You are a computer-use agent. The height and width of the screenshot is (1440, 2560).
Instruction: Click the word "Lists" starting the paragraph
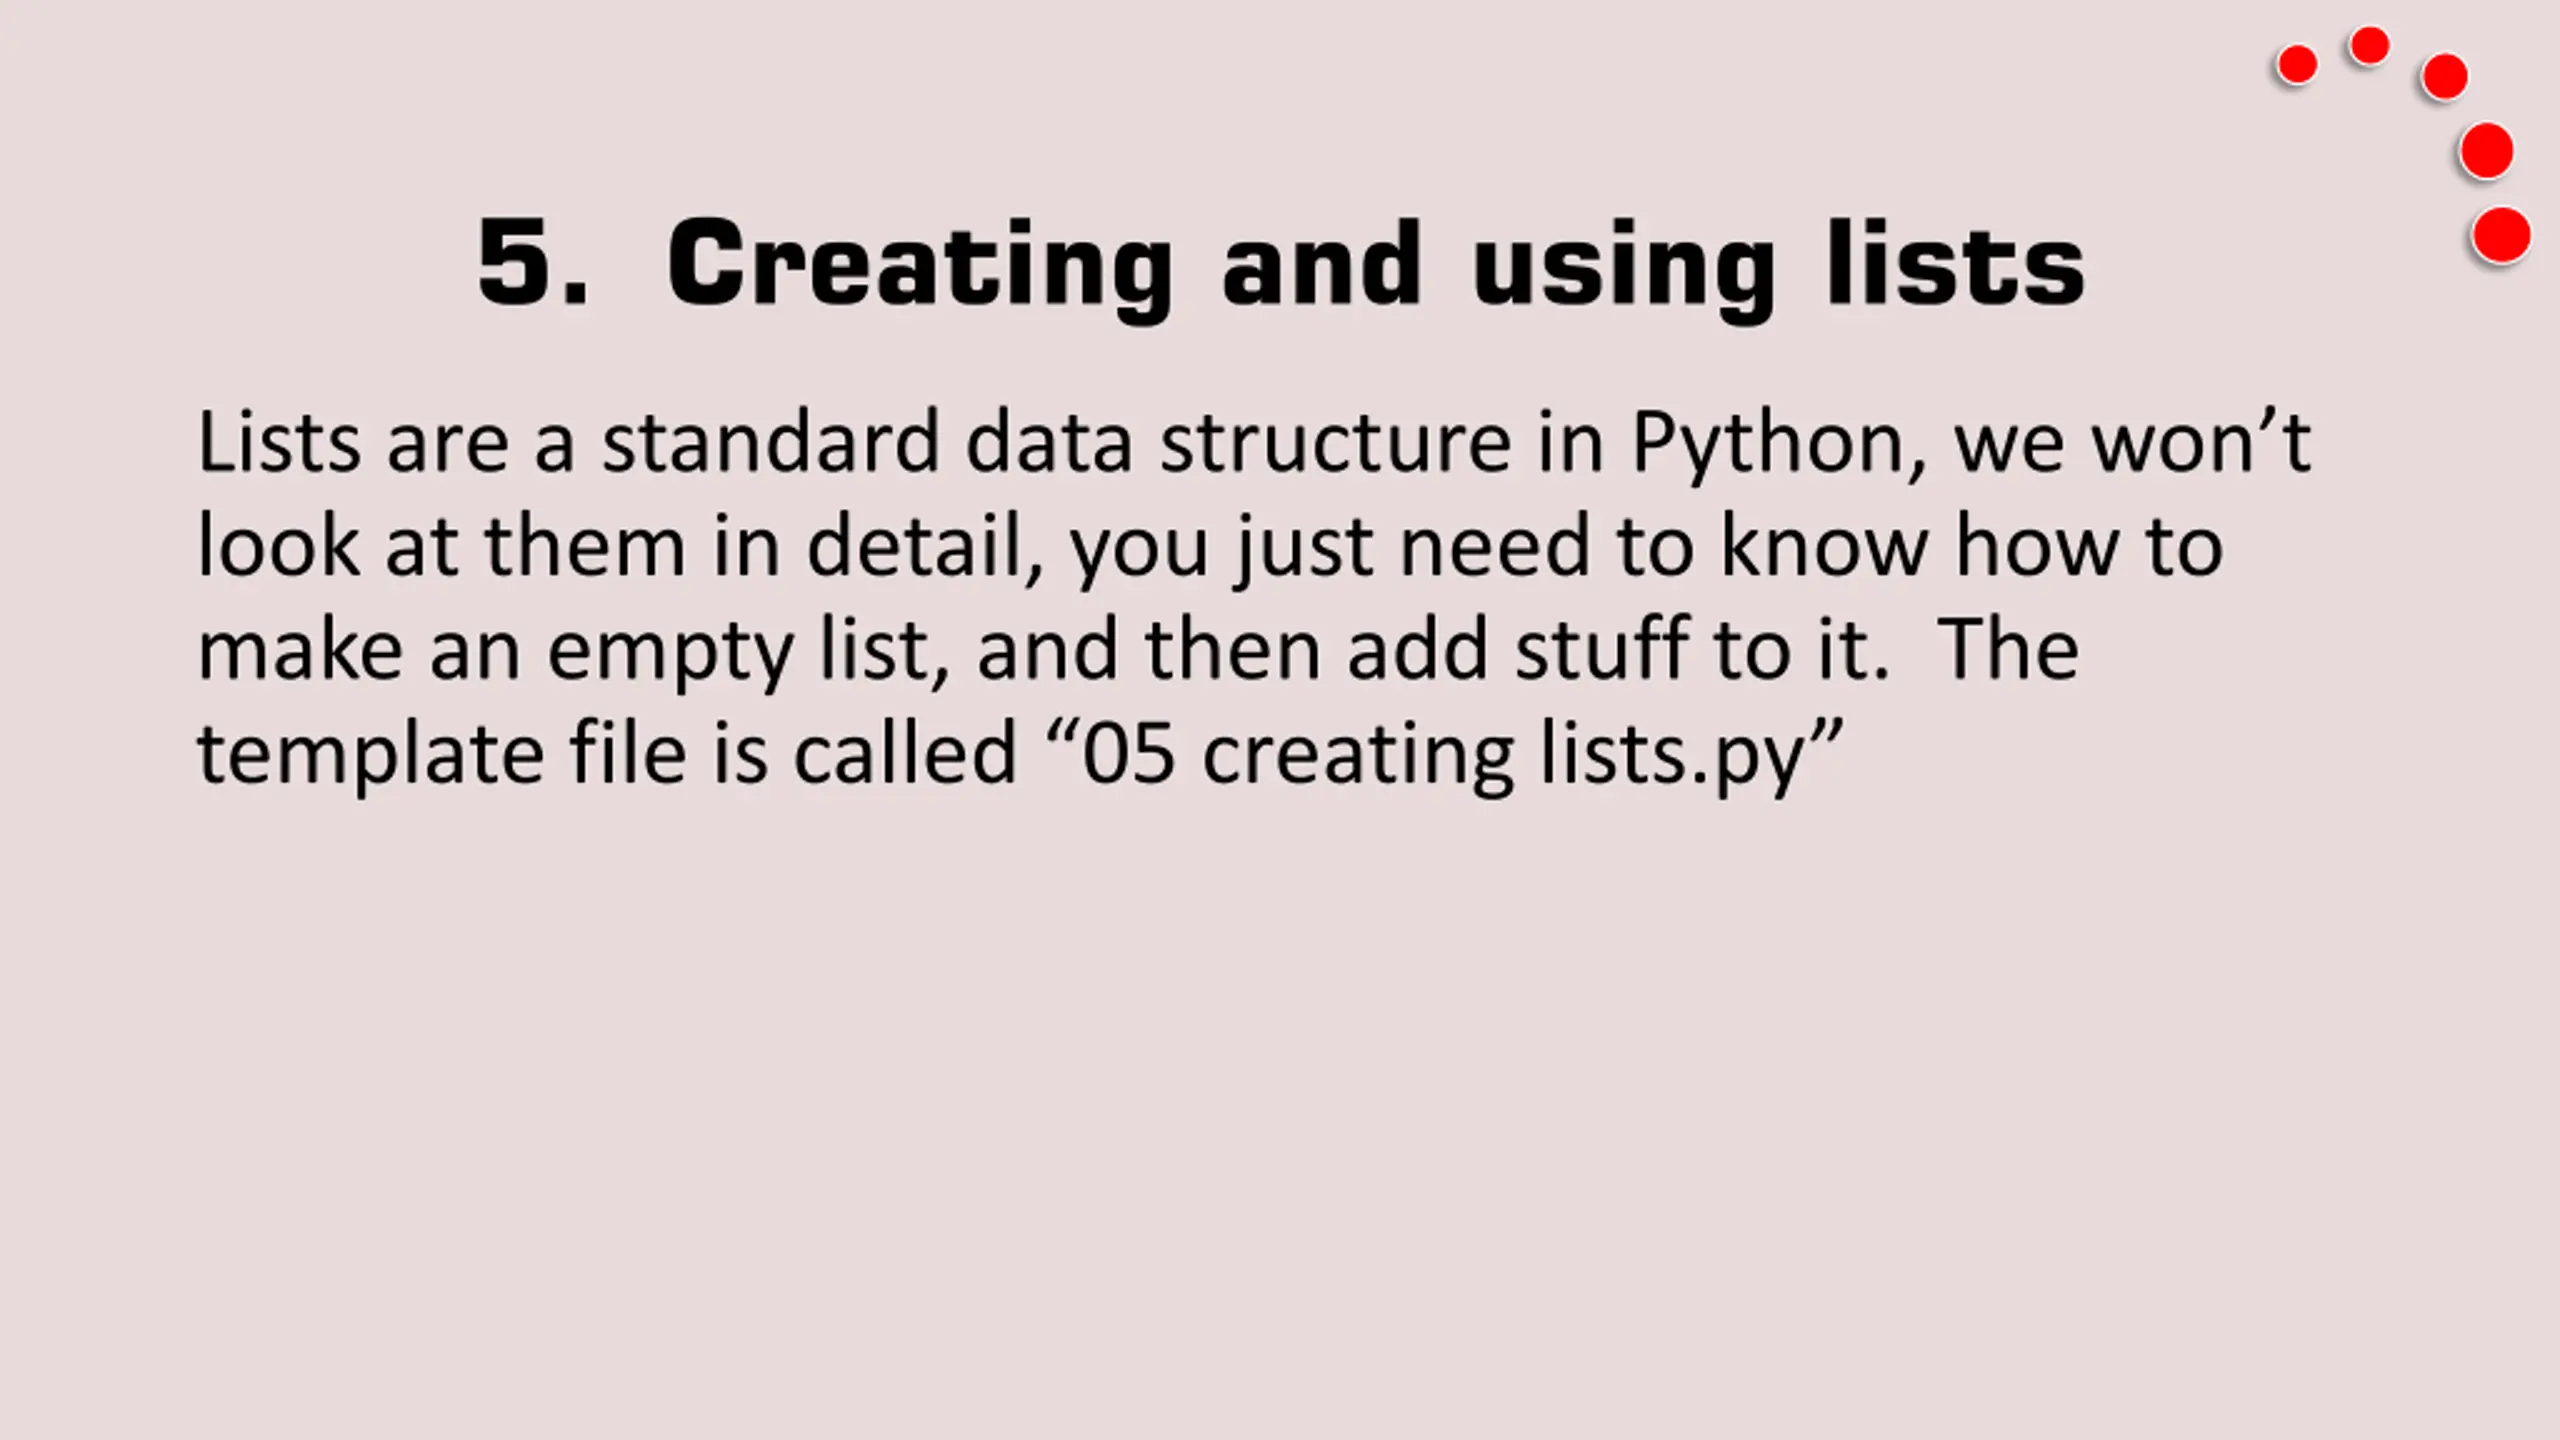pyautogui.click(x=279, y=441)
